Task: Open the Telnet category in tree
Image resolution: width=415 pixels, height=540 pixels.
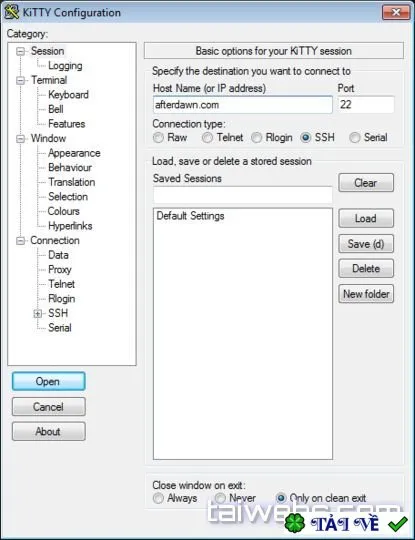Action: point(61,284)
